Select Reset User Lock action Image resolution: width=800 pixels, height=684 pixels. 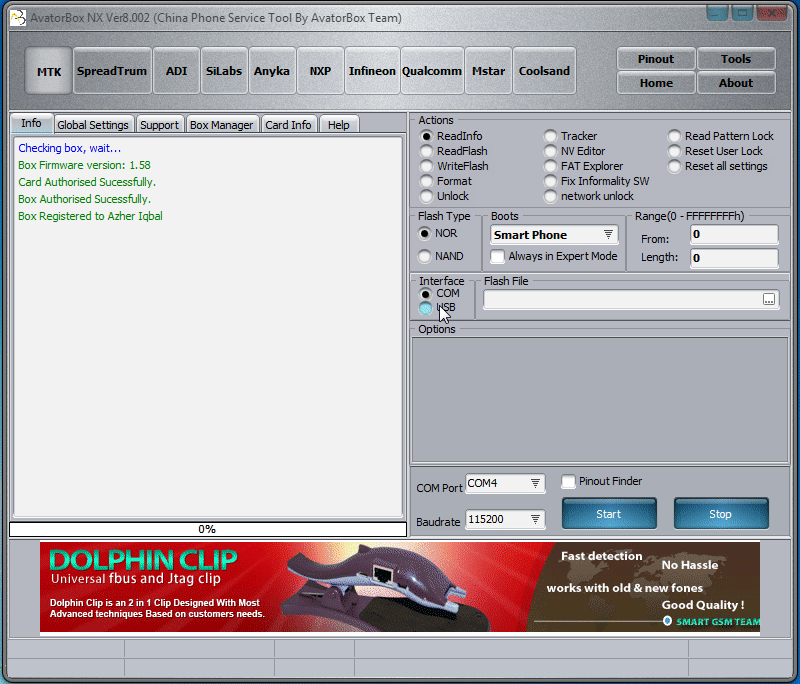pos(715,151)
